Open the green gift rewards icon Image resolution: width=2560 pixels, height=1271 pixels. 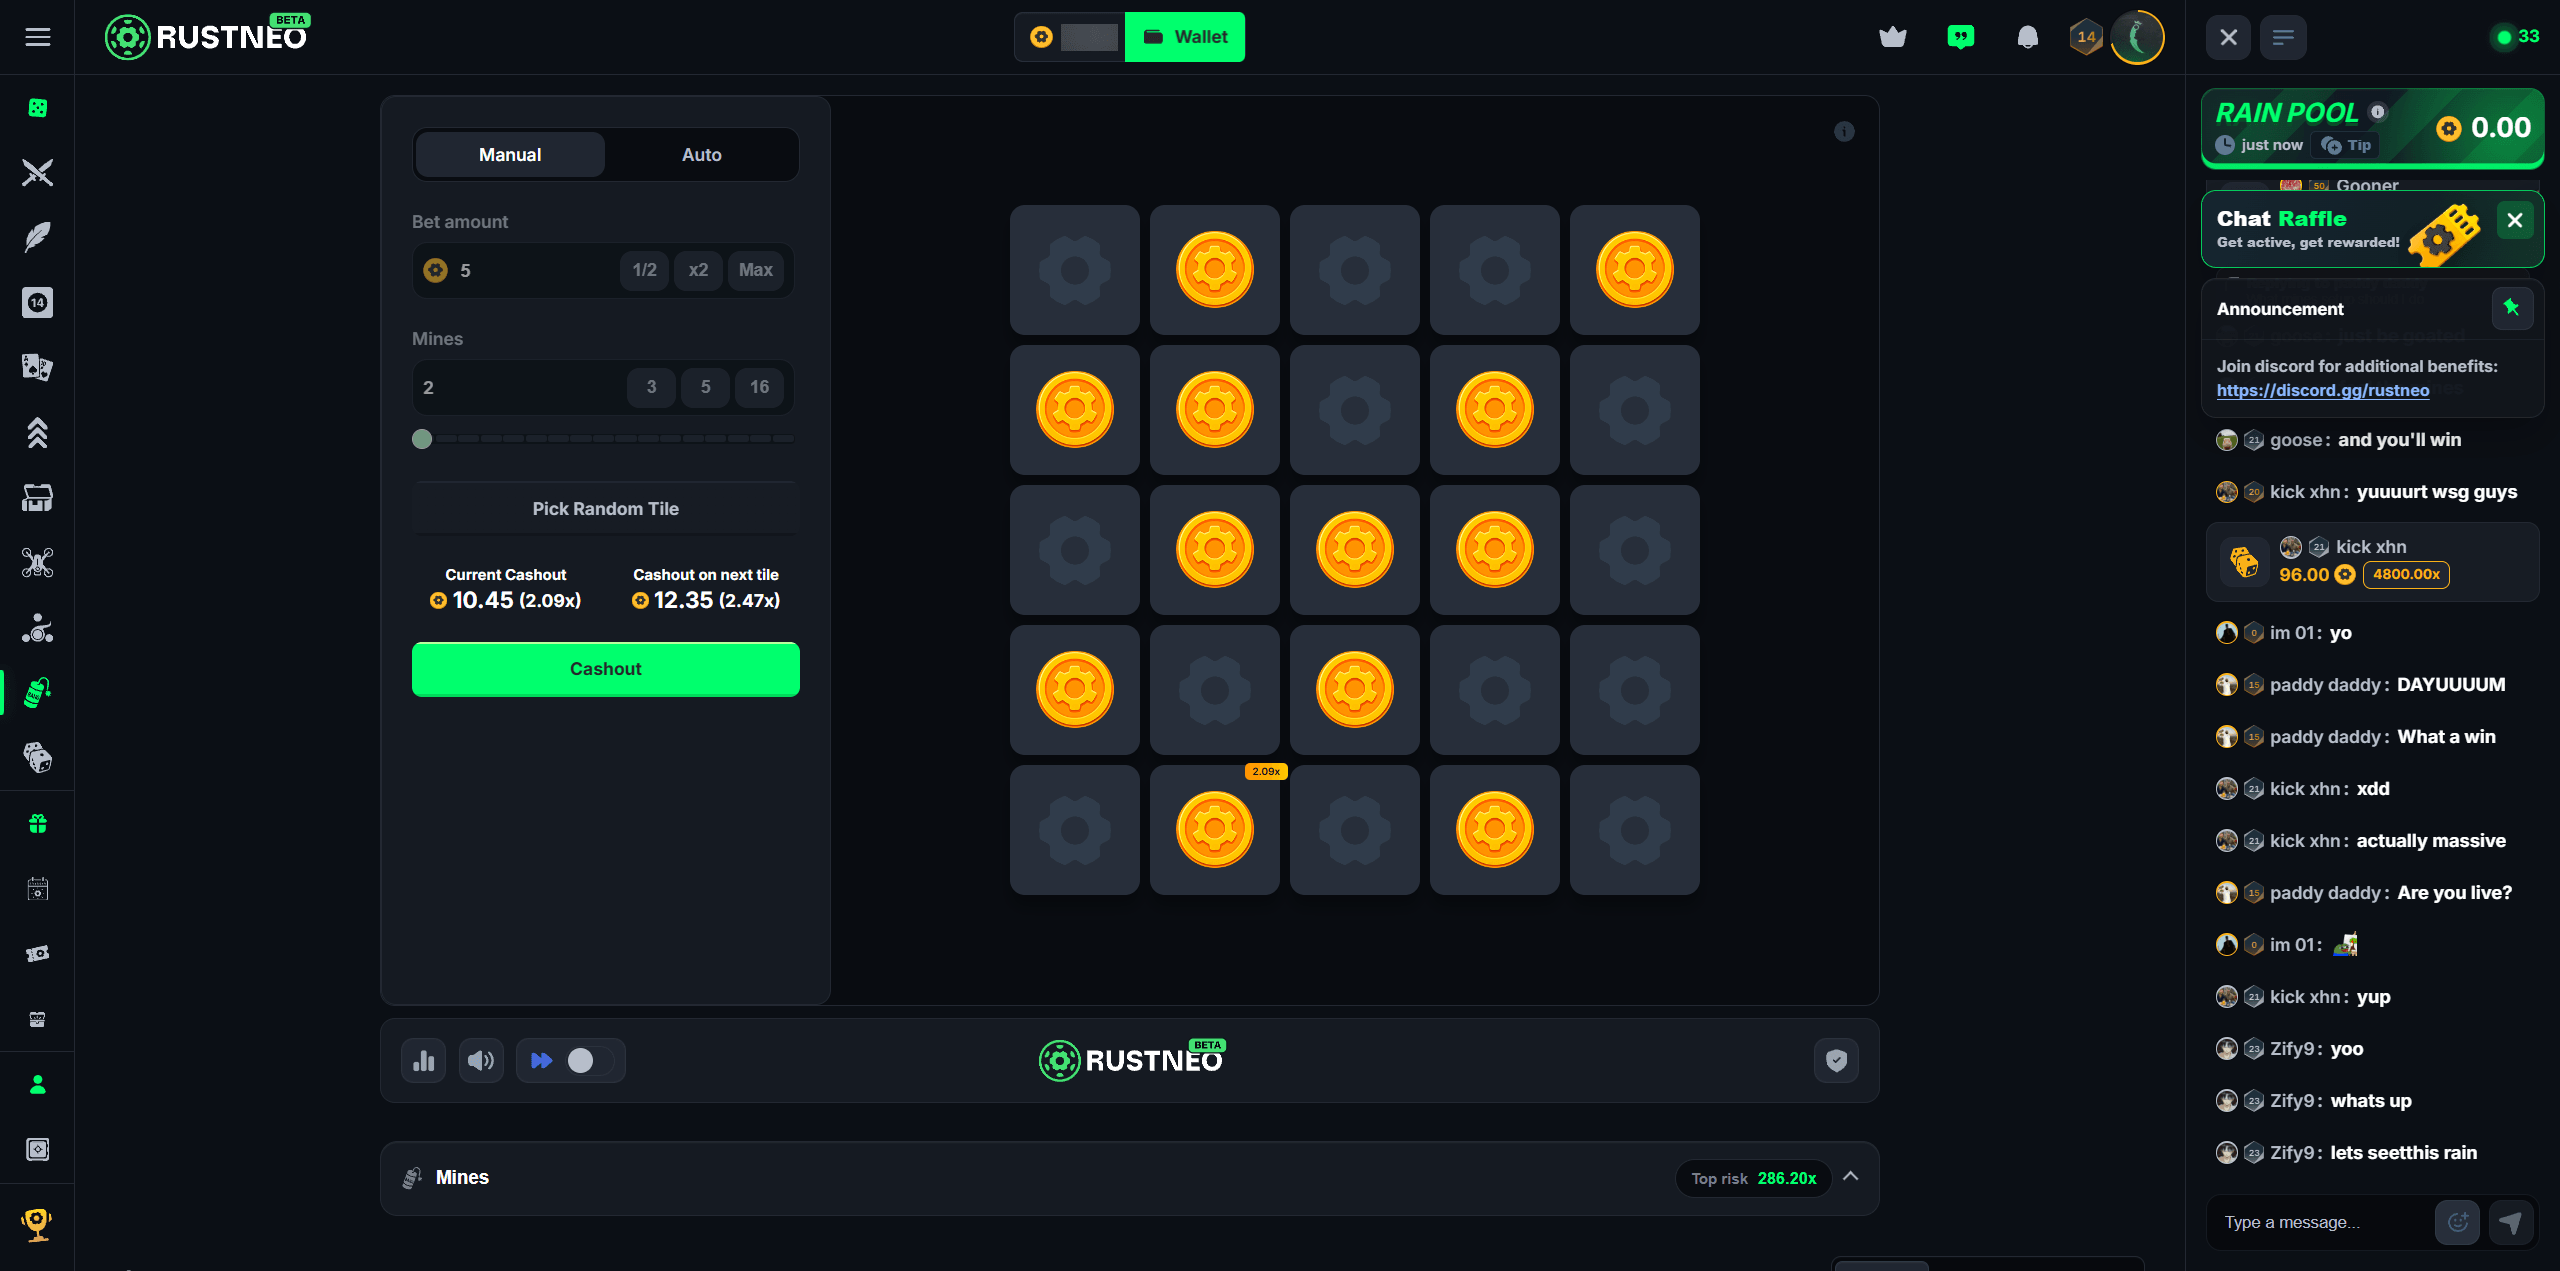click(x=38, y=824)
